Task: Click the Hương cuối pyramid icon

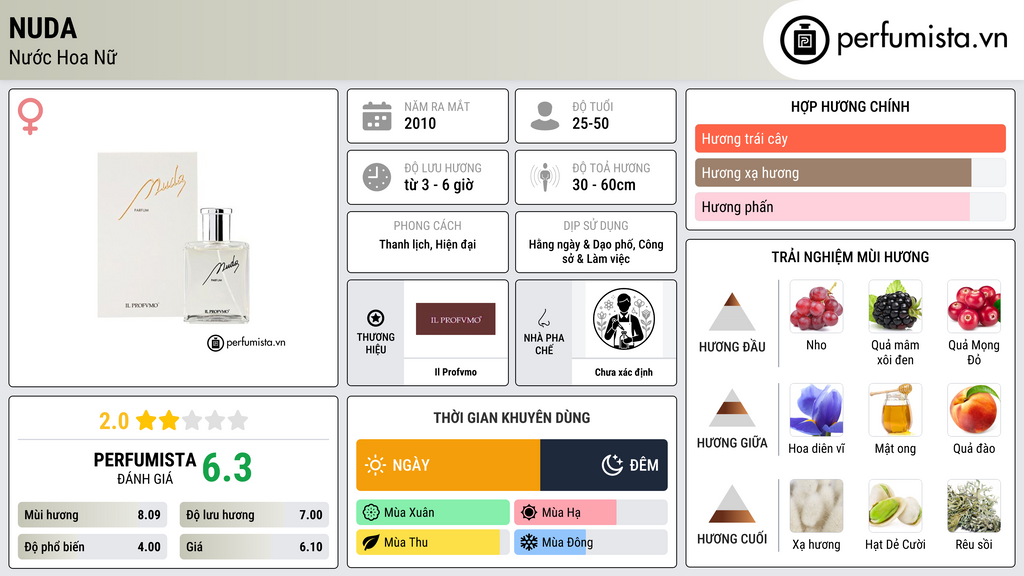Action: click(732, 504)
